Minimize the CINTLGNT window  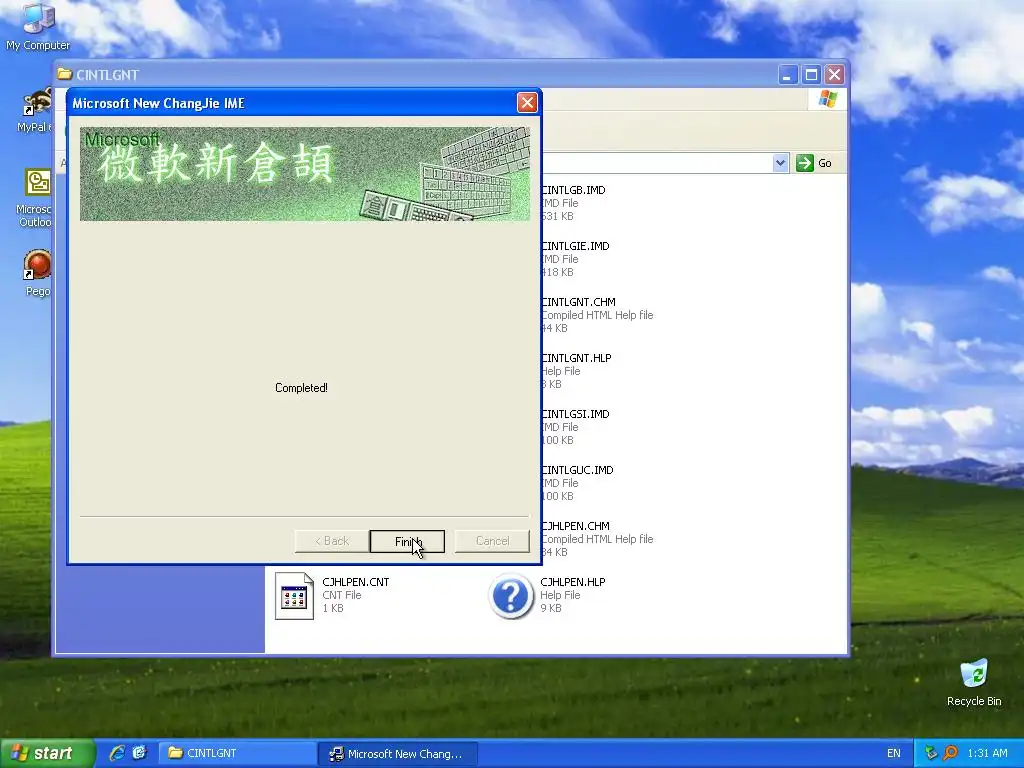coord(788,75)
